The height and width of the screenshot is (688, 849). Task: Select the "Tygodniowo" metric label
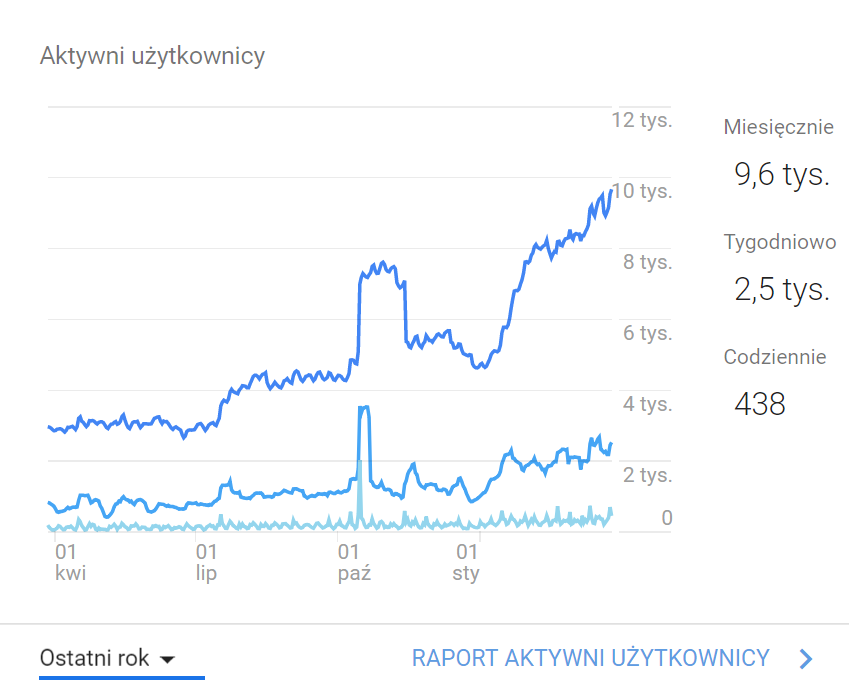pos(780,242)
